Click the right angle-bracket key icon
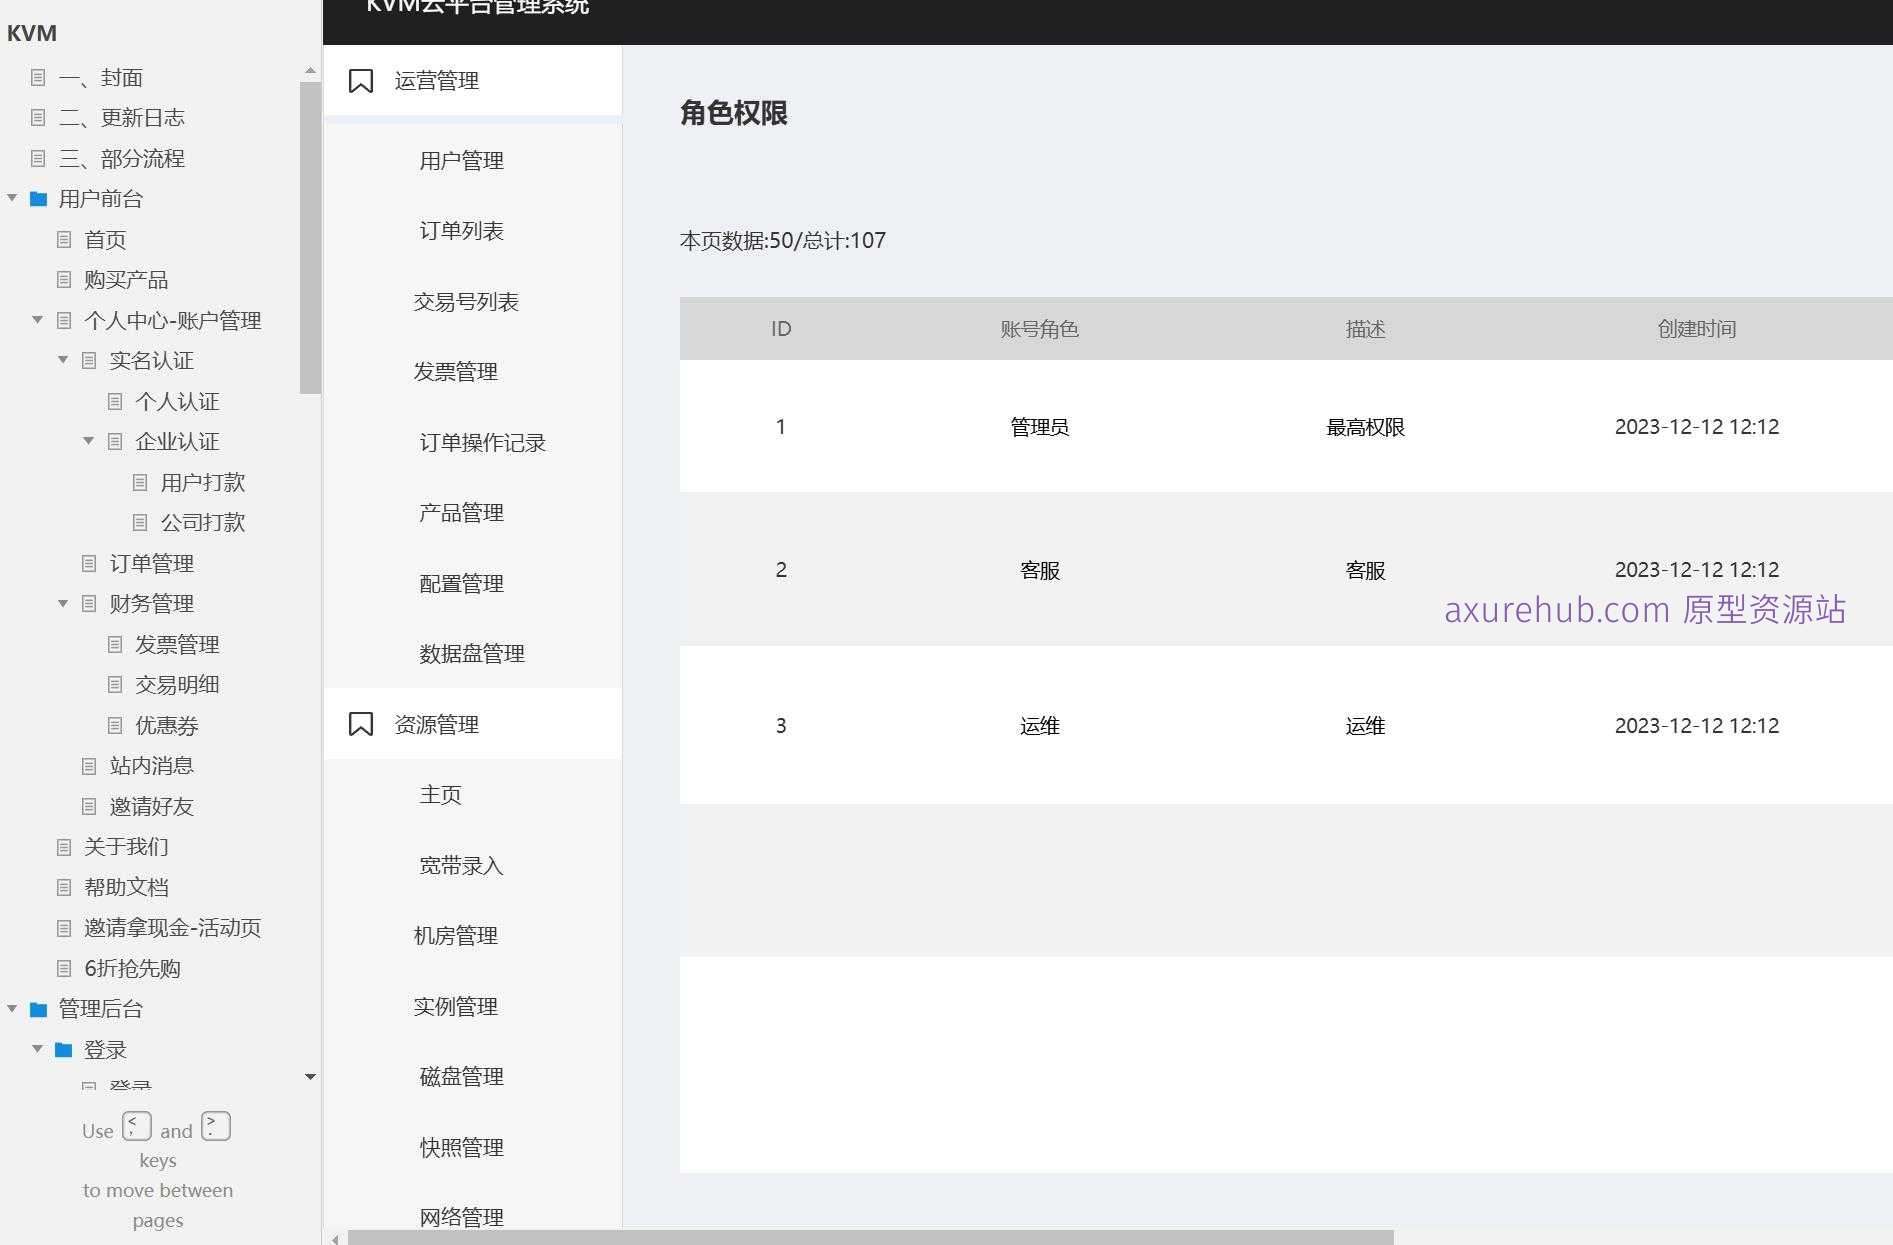1893x1245 pixels. point(215,1126)
